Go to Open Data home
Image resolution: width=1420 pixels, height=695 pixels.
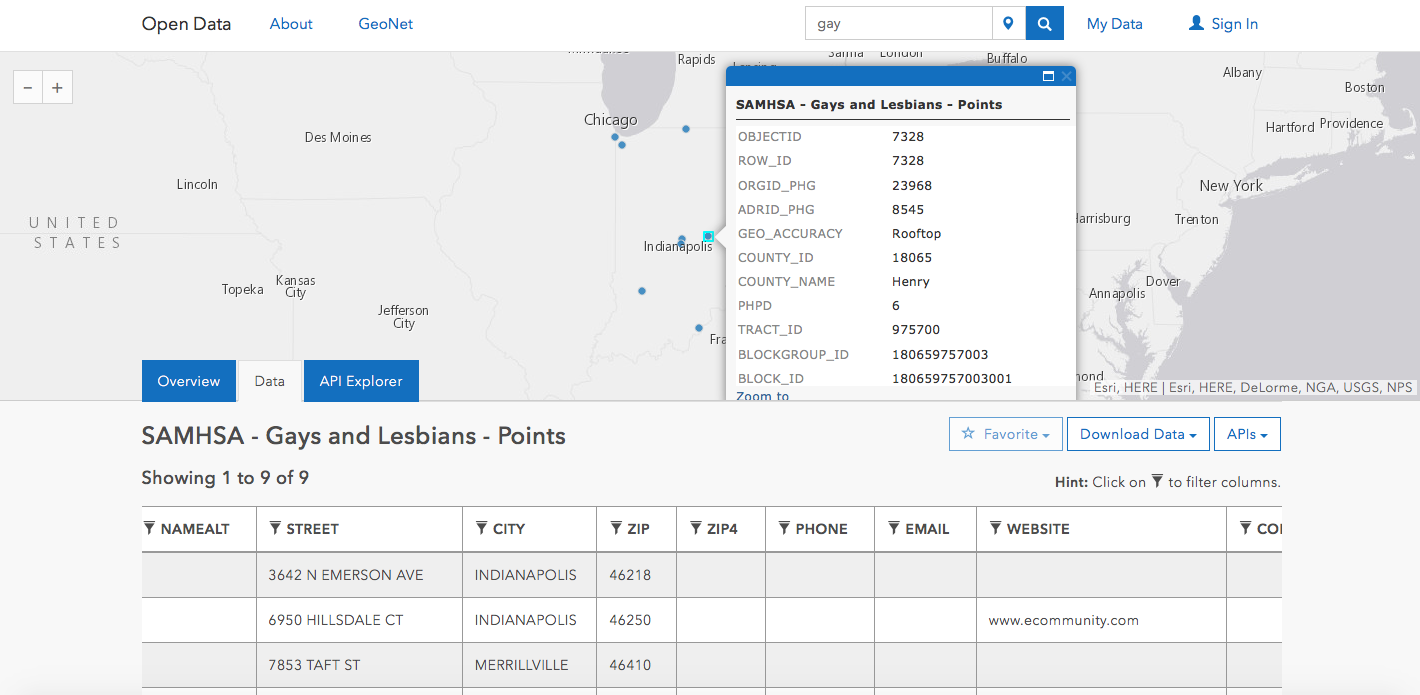tap(186, 24)
